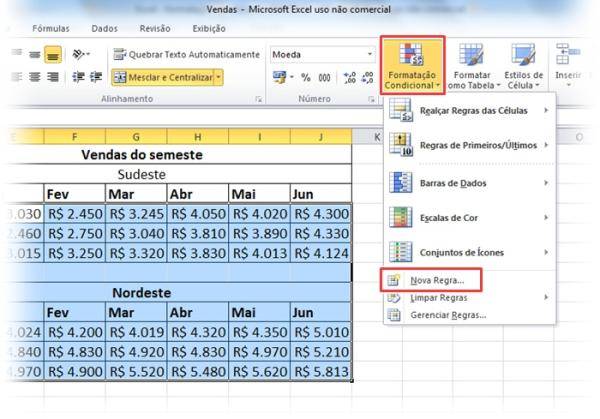
Task: Select column F header
Action: (x=75, y=137)
